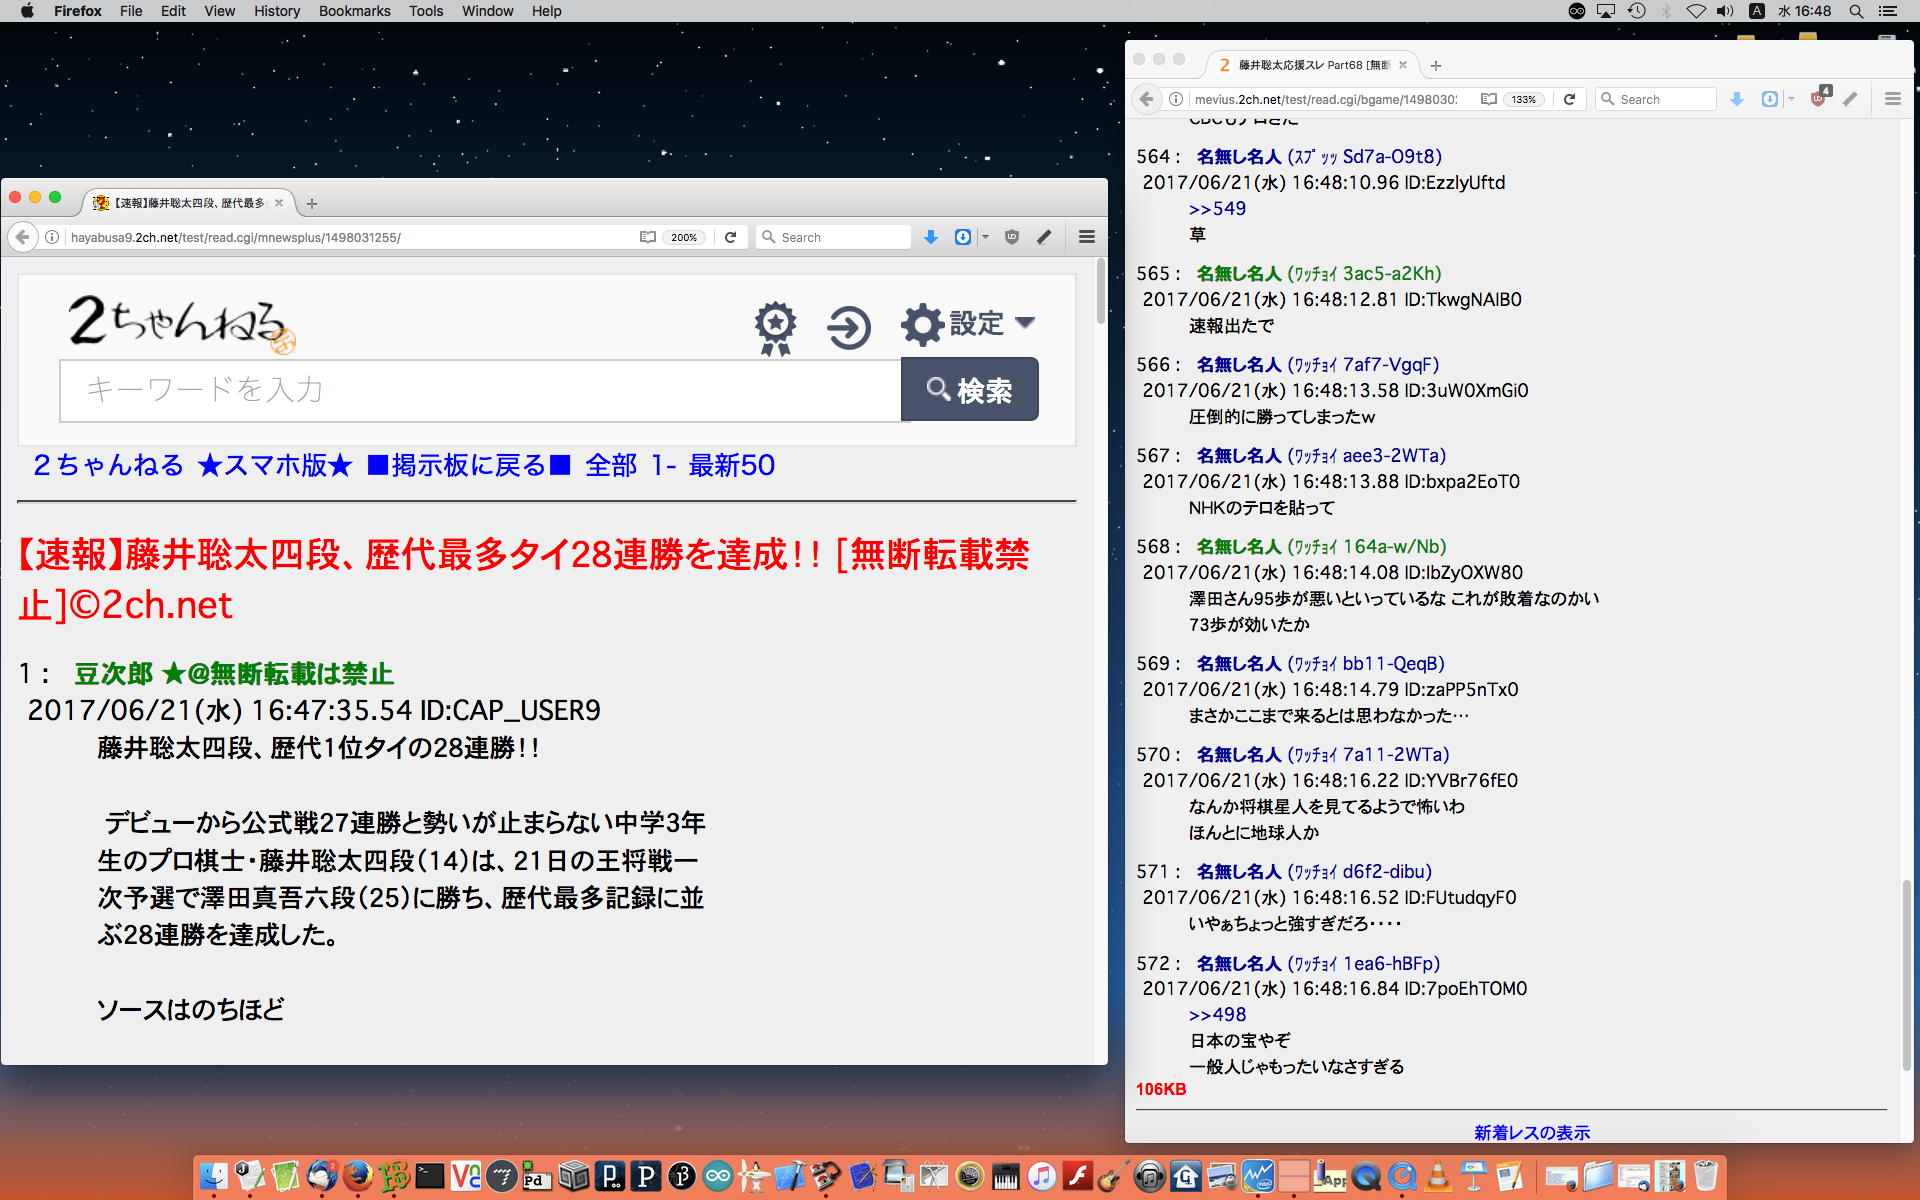Click downloads arrow icon in right Firefox toolbar
Image resolution: width=1920 pixels, height=1200 pixels.
pyautogui.click(x=1737, y=99)
